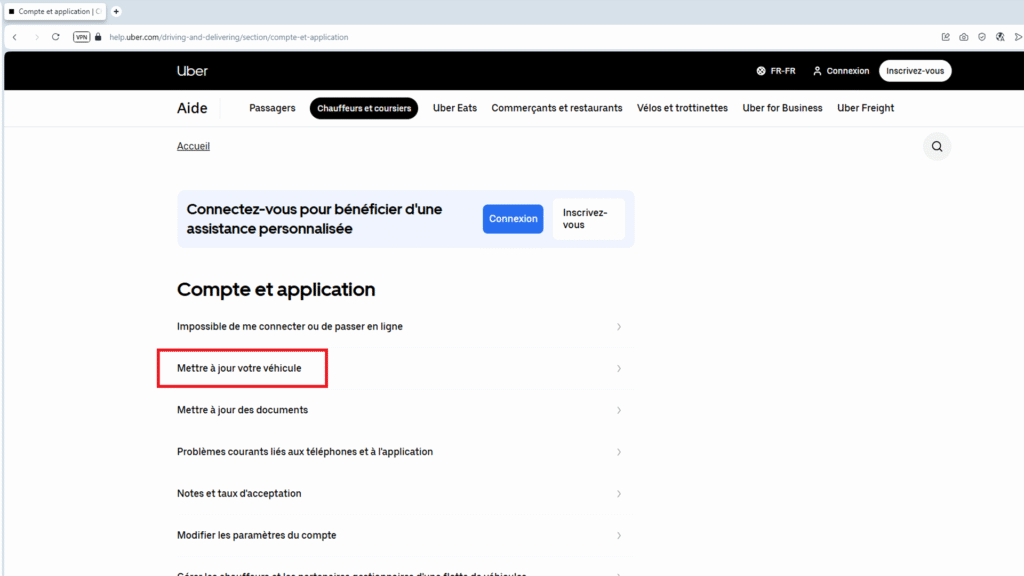Click the share page icon in toolbar
This screenshot has width=1024, height=576.
click(x=945, y=37)
